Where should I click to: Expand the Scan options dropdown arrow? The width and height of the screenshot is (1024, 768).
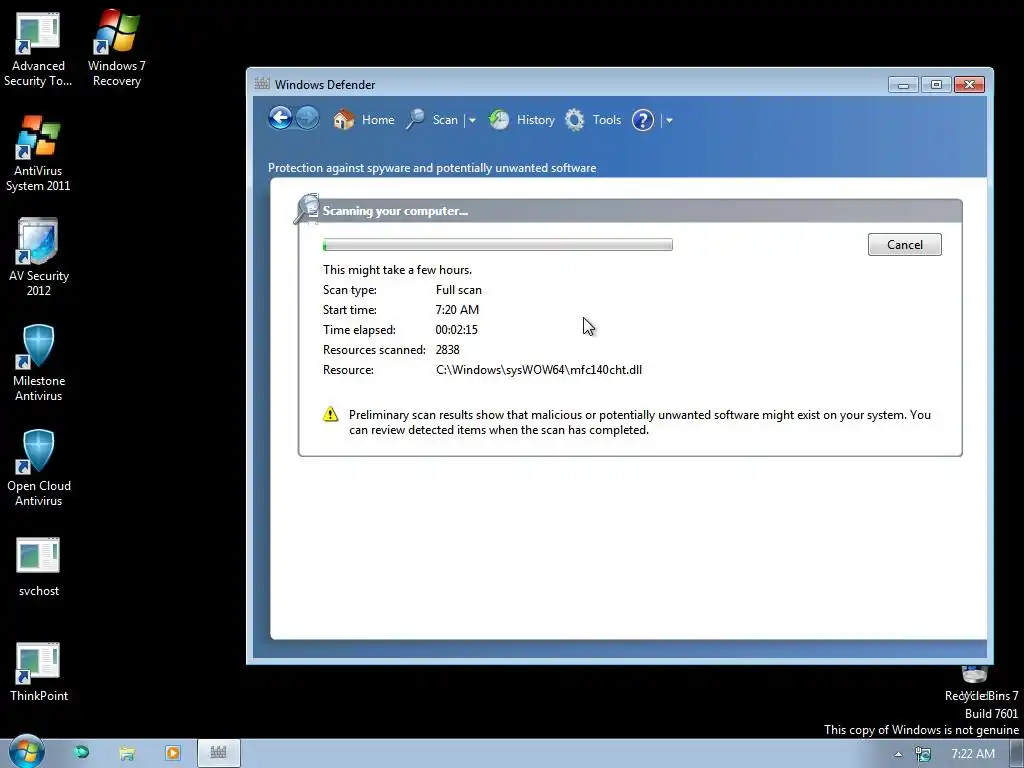[x=472, y=120]
